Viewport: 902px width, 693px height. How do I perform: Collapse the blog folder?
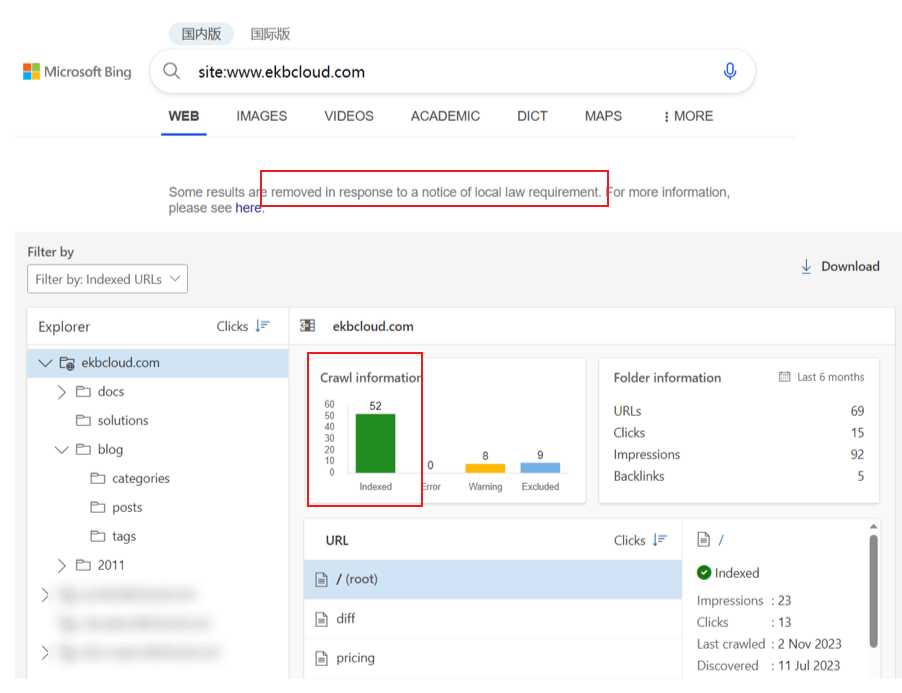[62, 450]
